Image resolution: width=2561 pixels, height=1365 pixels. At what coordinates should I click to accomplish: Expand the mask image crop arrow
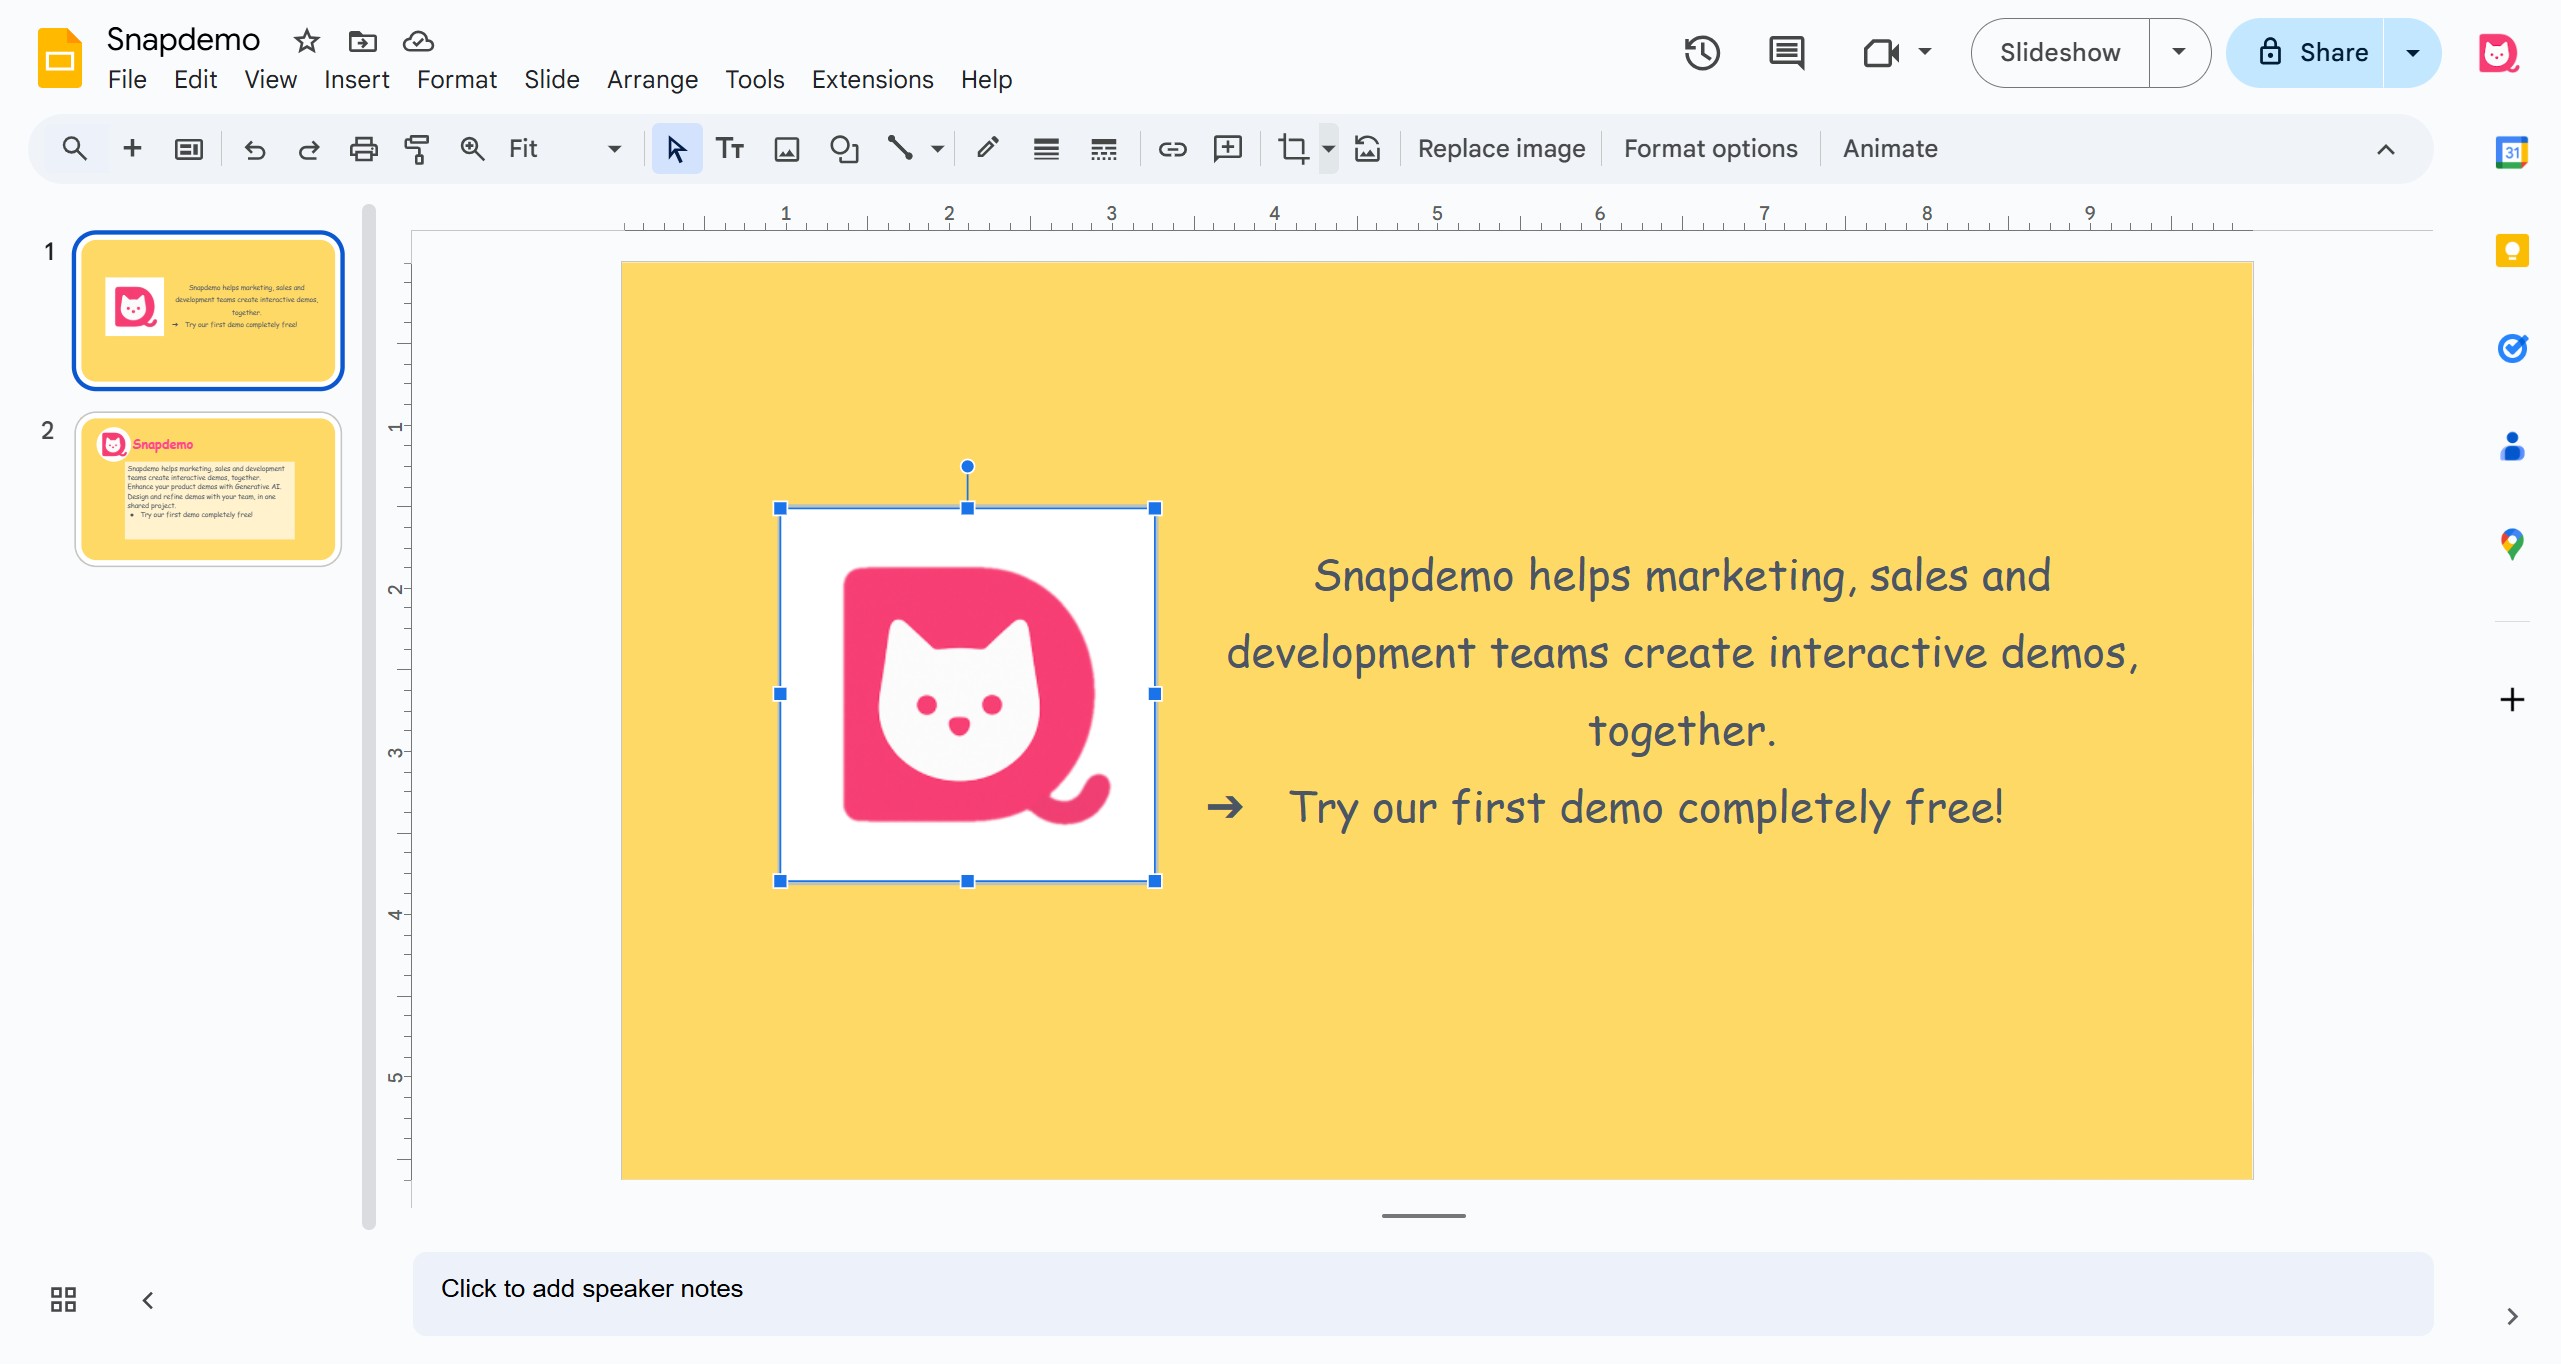[1328, 149]
